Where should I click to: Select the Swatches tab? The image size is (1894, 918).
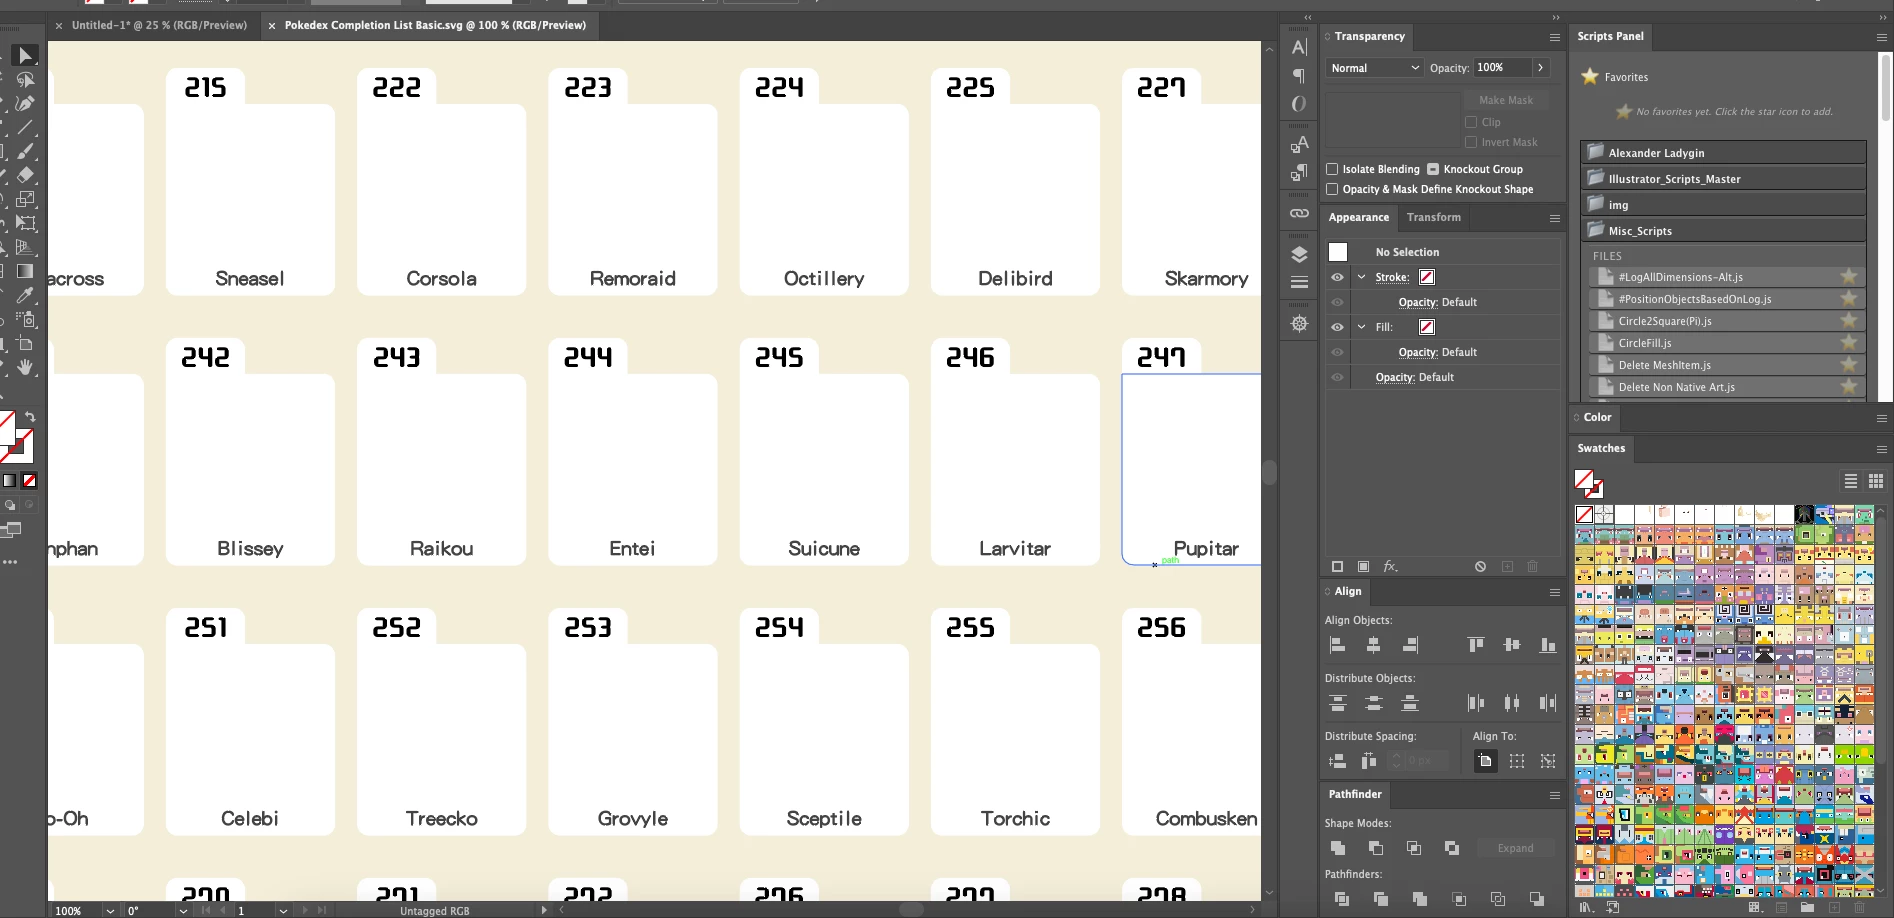[x=1601, y=448]
